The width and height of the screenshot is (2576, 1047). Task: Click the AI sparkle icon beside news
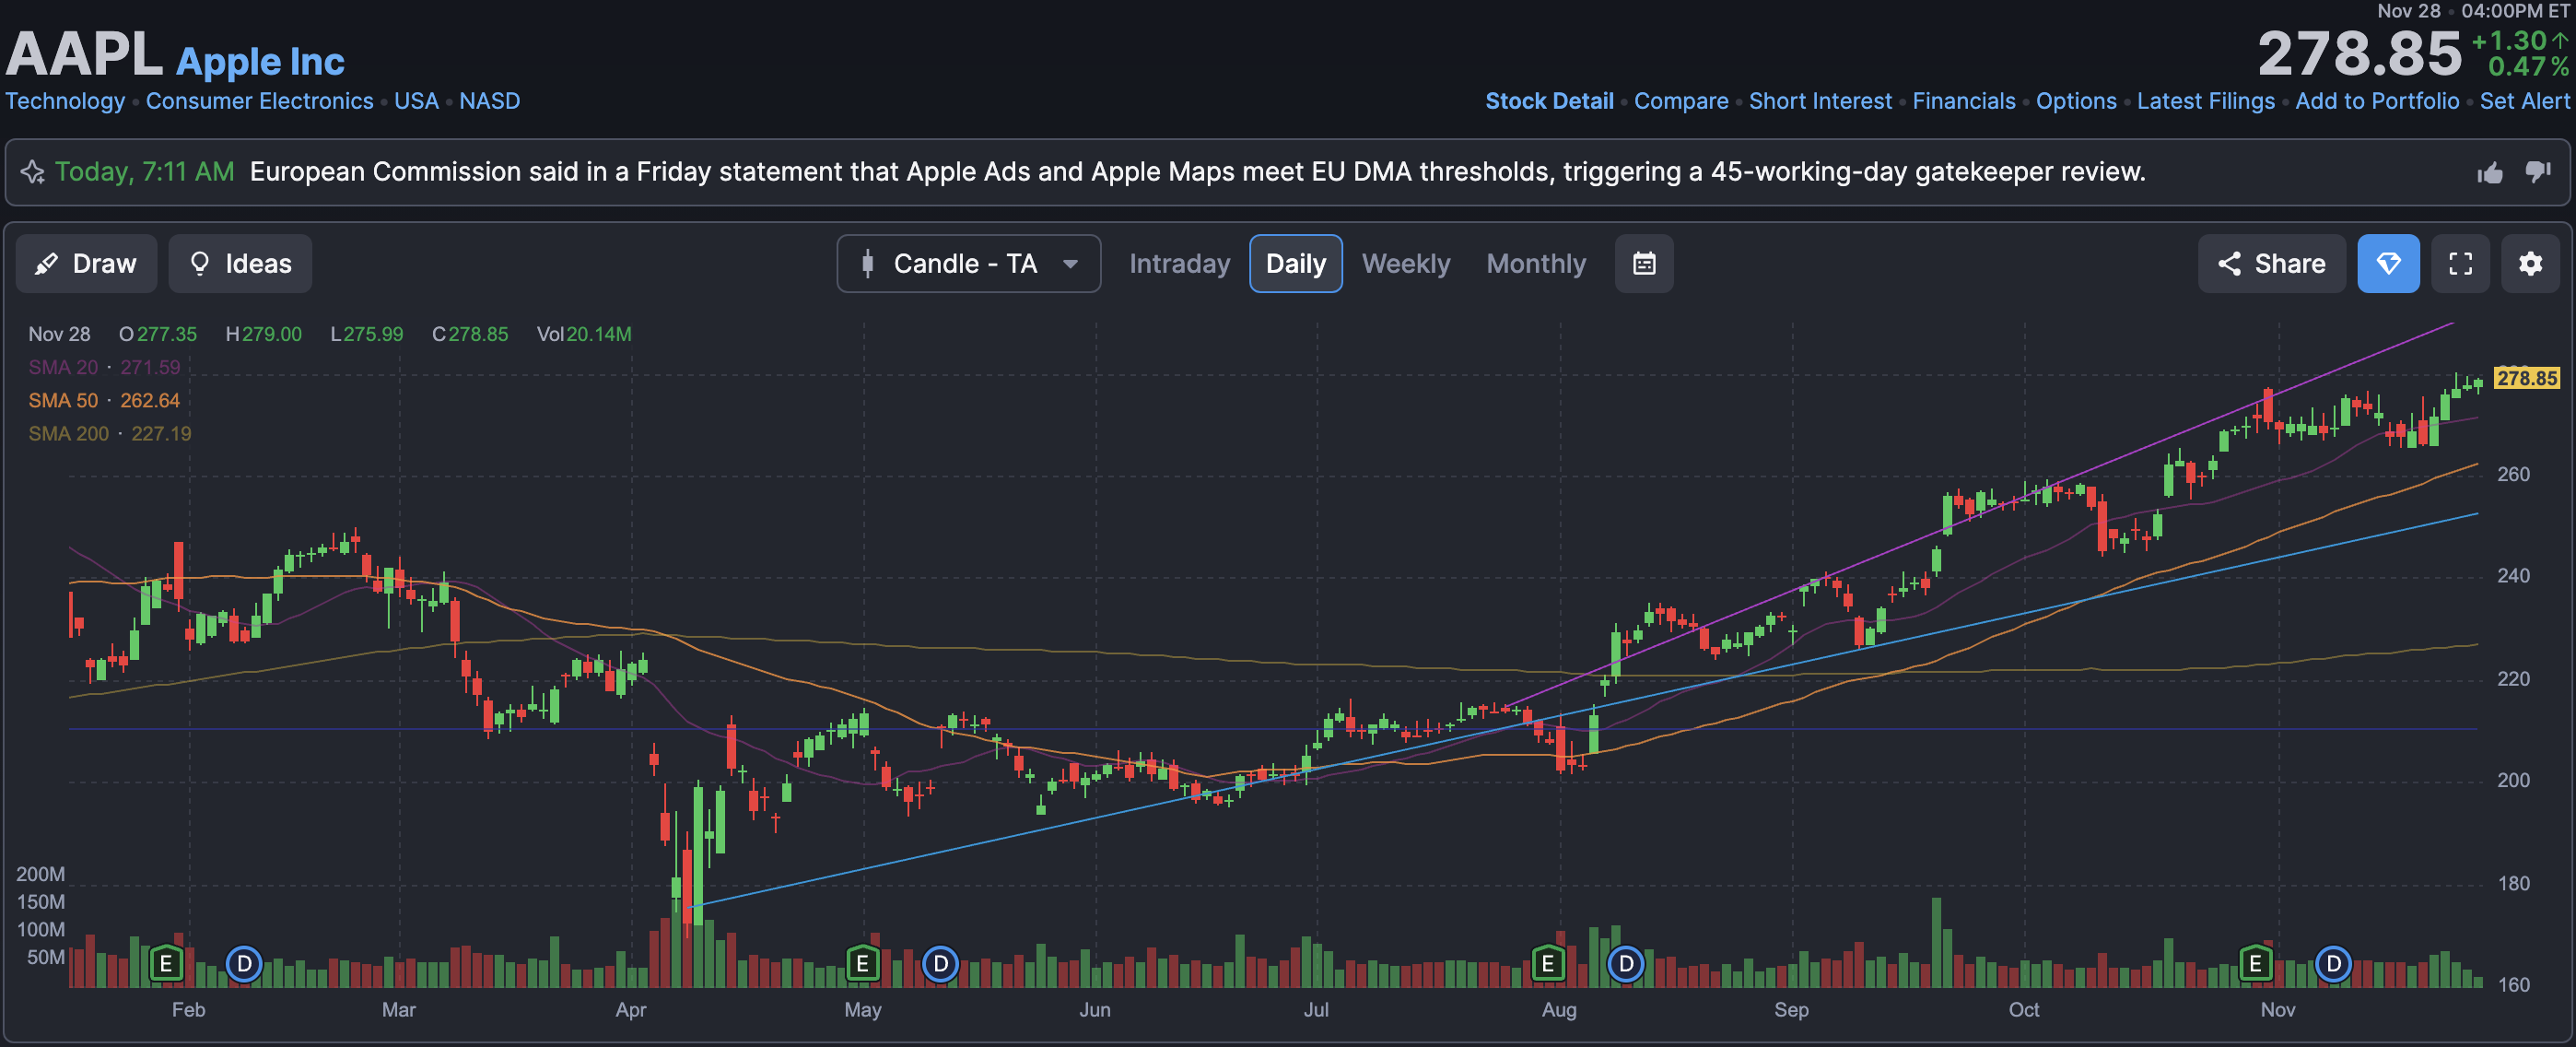pyautogui.click(x=32, y=172)
